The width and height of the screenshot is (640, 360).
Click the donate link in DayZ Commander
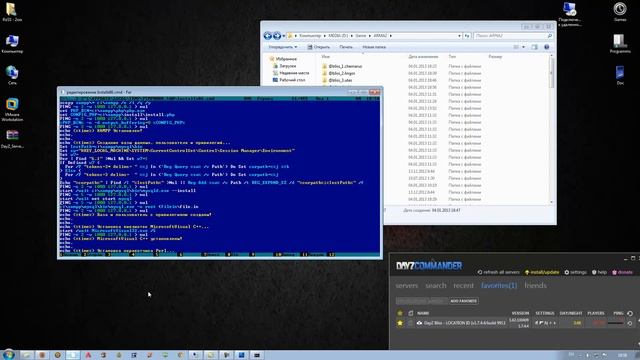[622, 272]
